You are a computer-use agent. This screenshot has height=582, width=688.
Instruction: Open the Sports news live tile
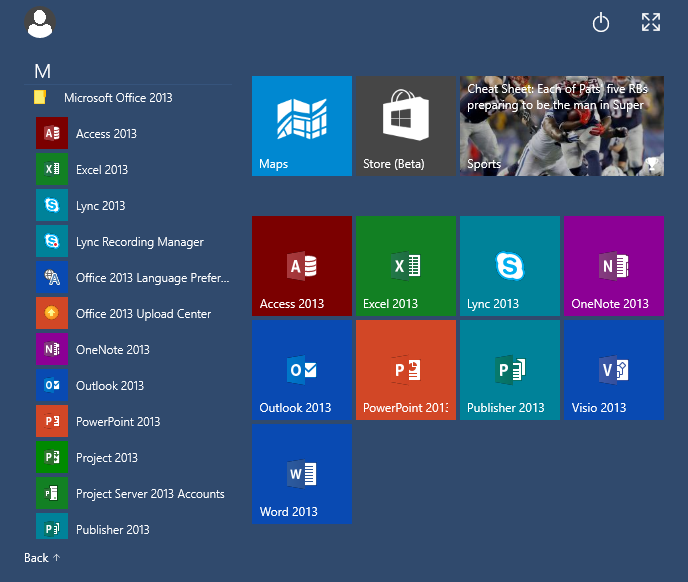point(562,126)
